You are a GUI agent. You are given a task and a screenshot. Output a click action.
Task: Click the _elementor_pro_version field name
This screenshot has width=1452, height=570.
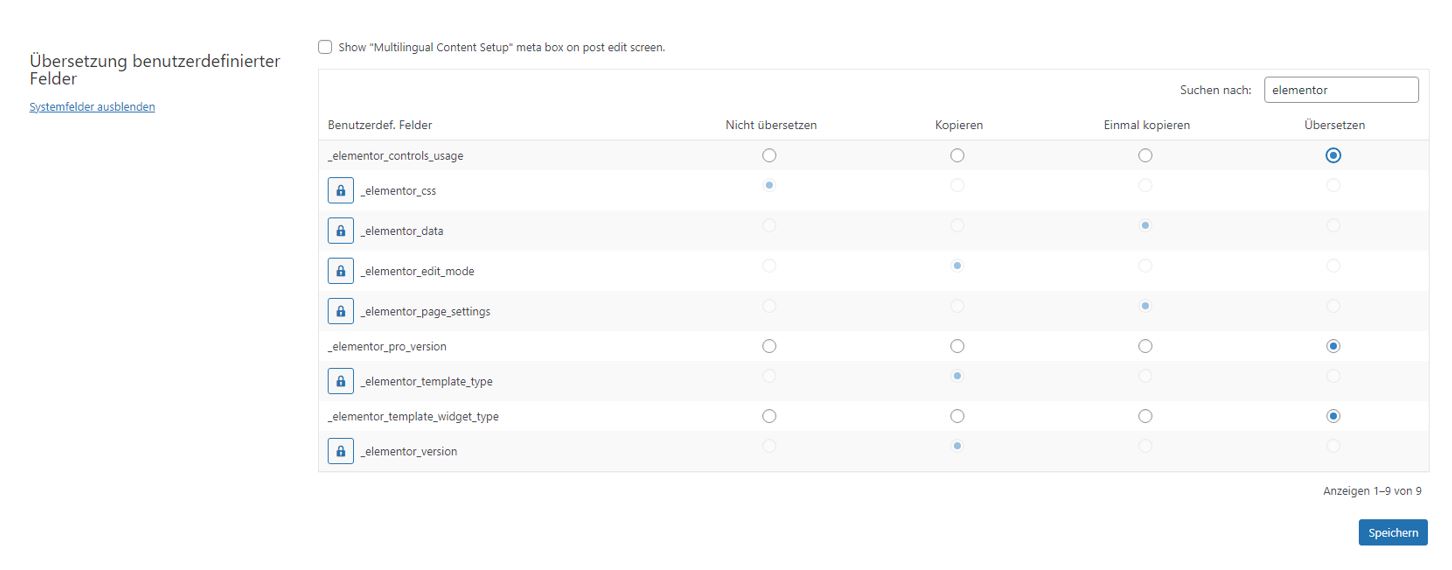(387, 346)
